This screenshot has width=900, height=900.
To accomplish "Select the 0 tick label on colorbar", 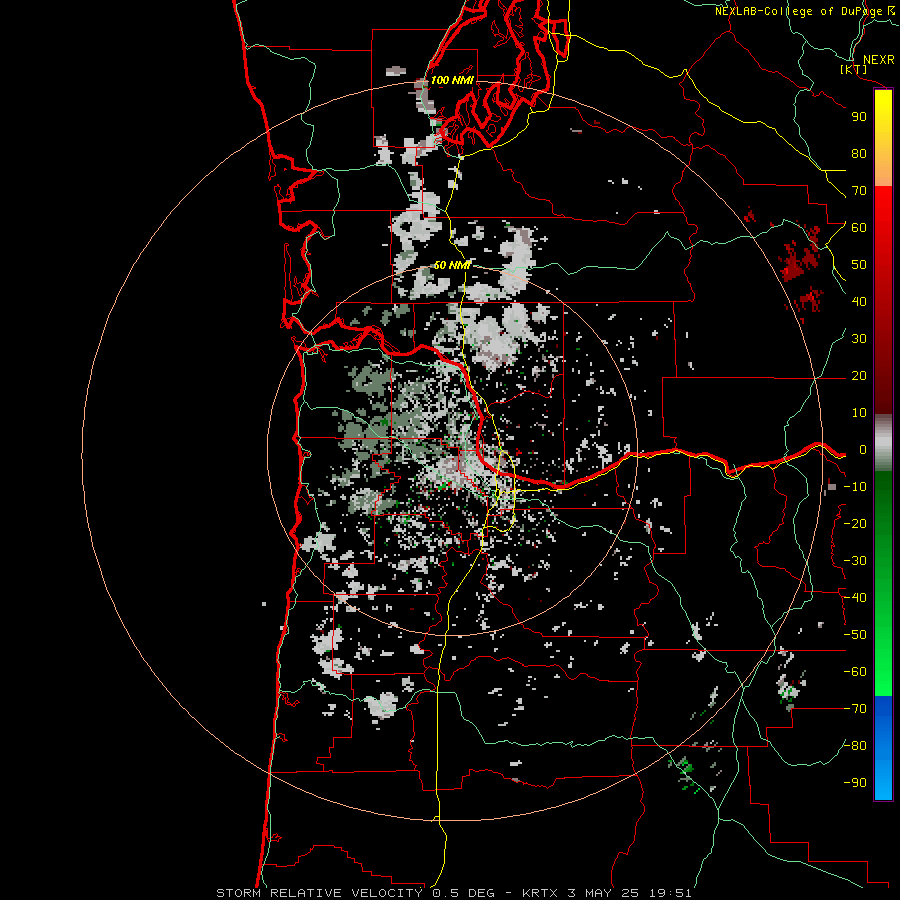I will tap(863, 450).
